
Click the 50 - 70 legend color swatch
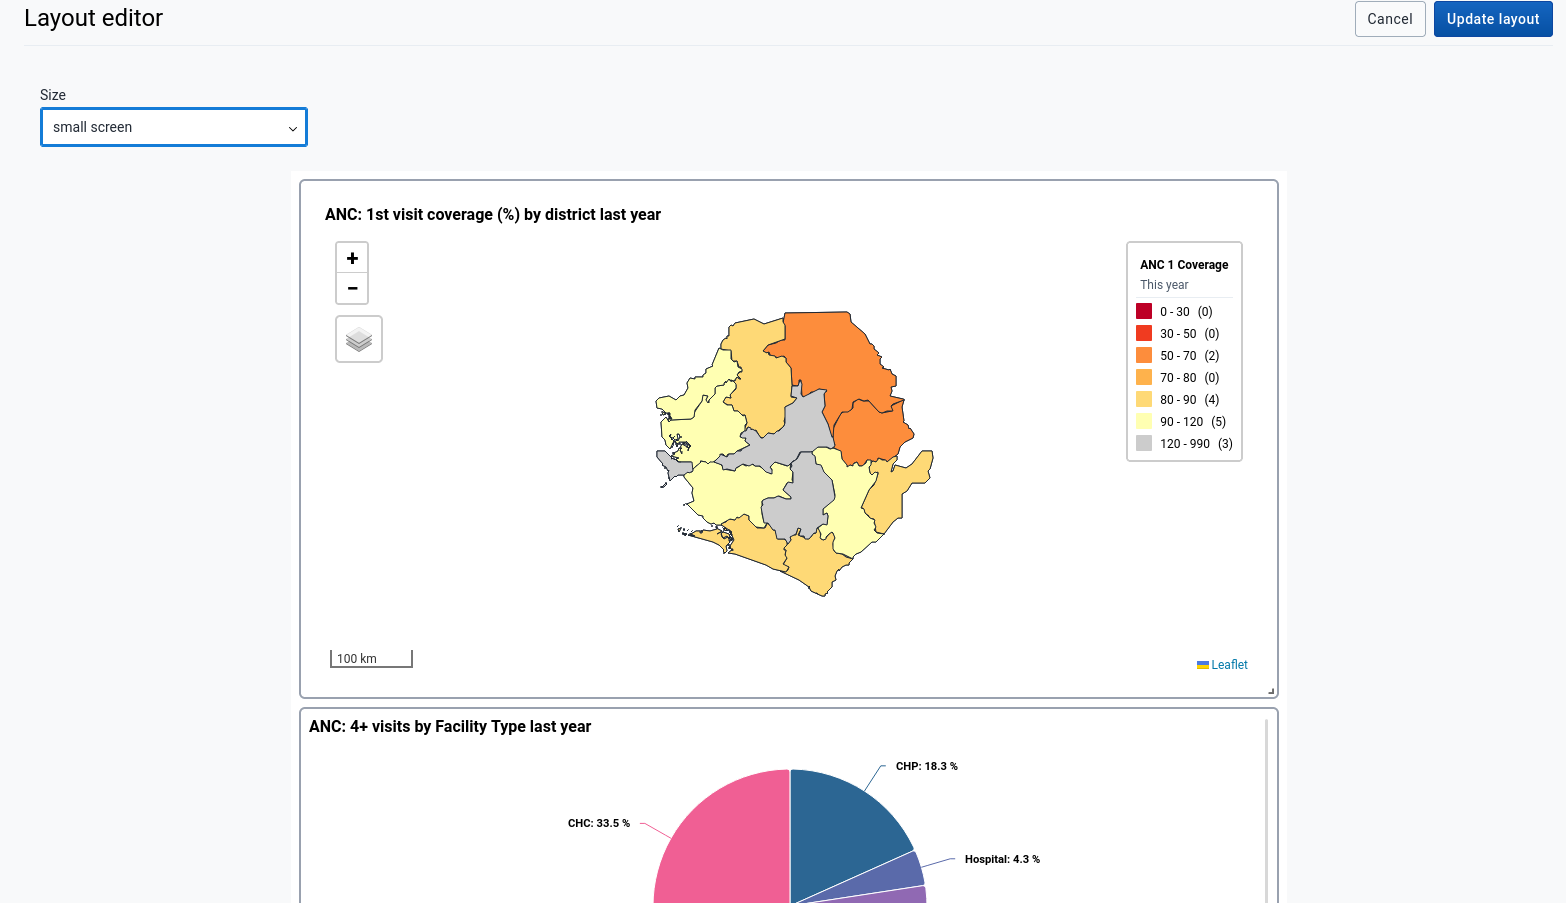coord(1144,355)
